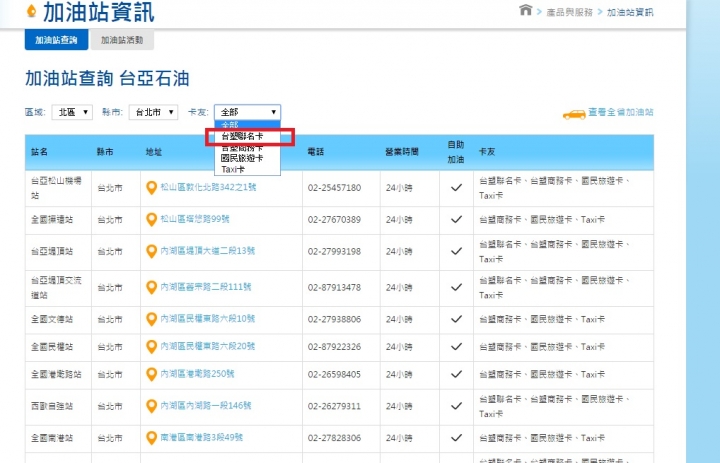
Task: Open the 查看全省加油站 link
Action: [x=621, y=112]
